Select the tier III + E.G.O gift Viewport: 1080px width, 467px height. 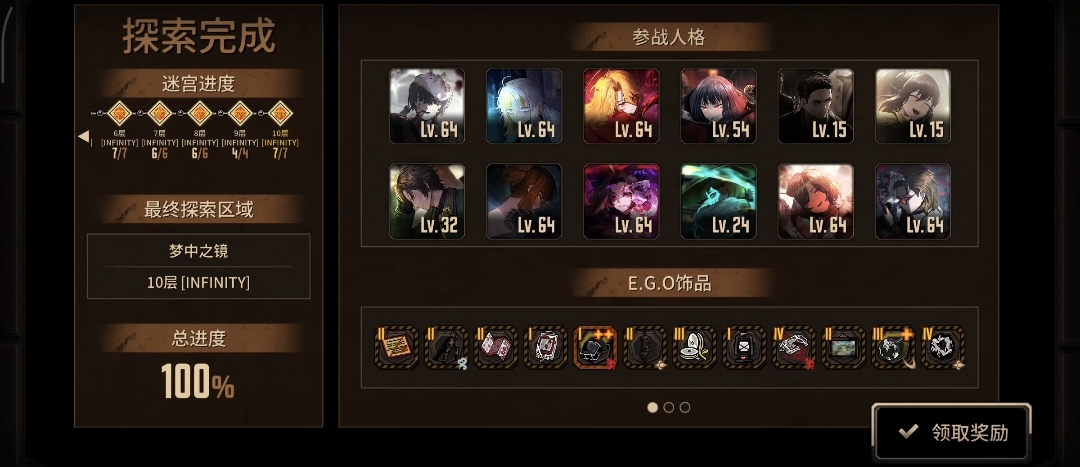click(893, 347)
